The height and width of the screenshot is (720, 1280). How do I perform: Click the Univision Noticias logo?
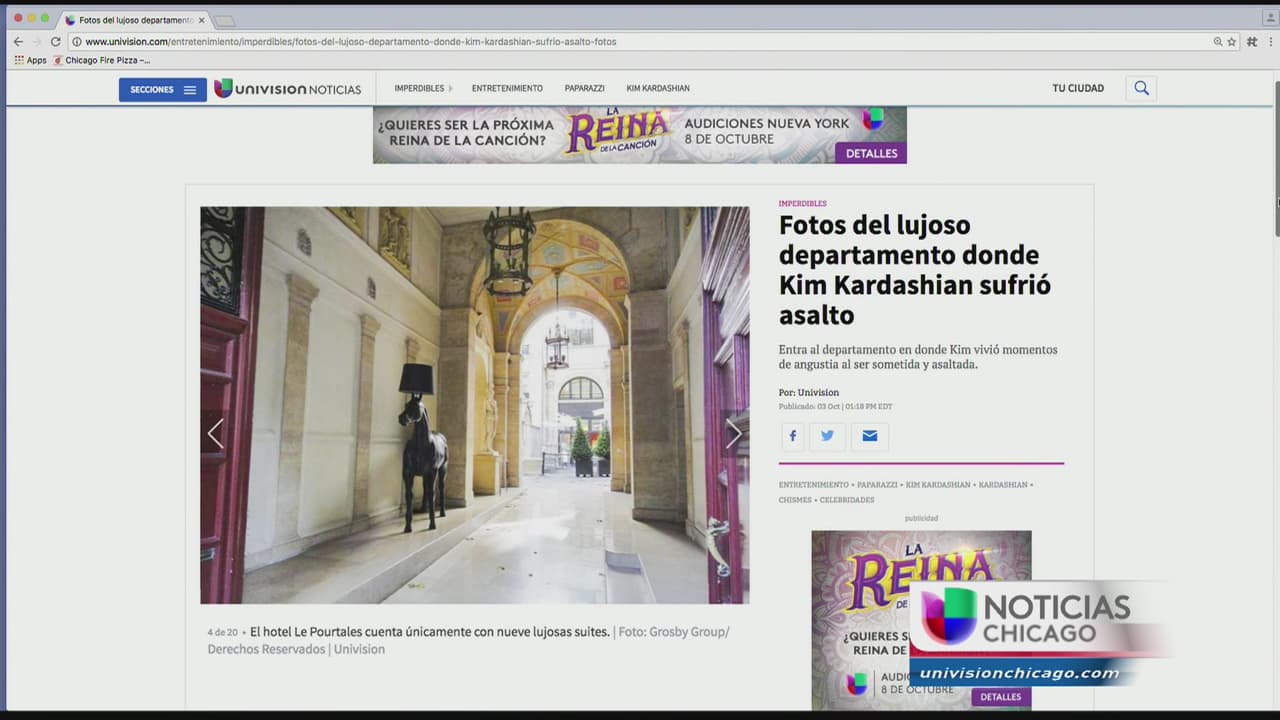point(288,89)
